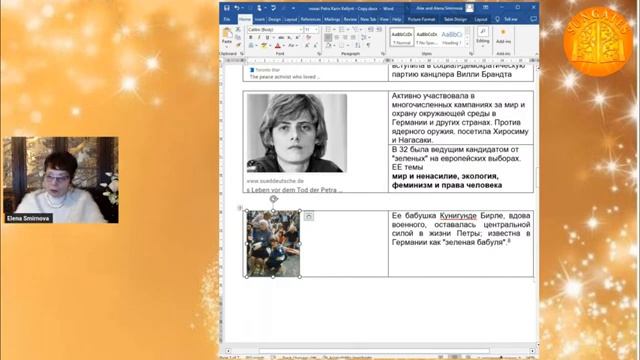The image size is (640, 360).
Task: Click the Add-ins button
Action: click(x=503, y=36)
